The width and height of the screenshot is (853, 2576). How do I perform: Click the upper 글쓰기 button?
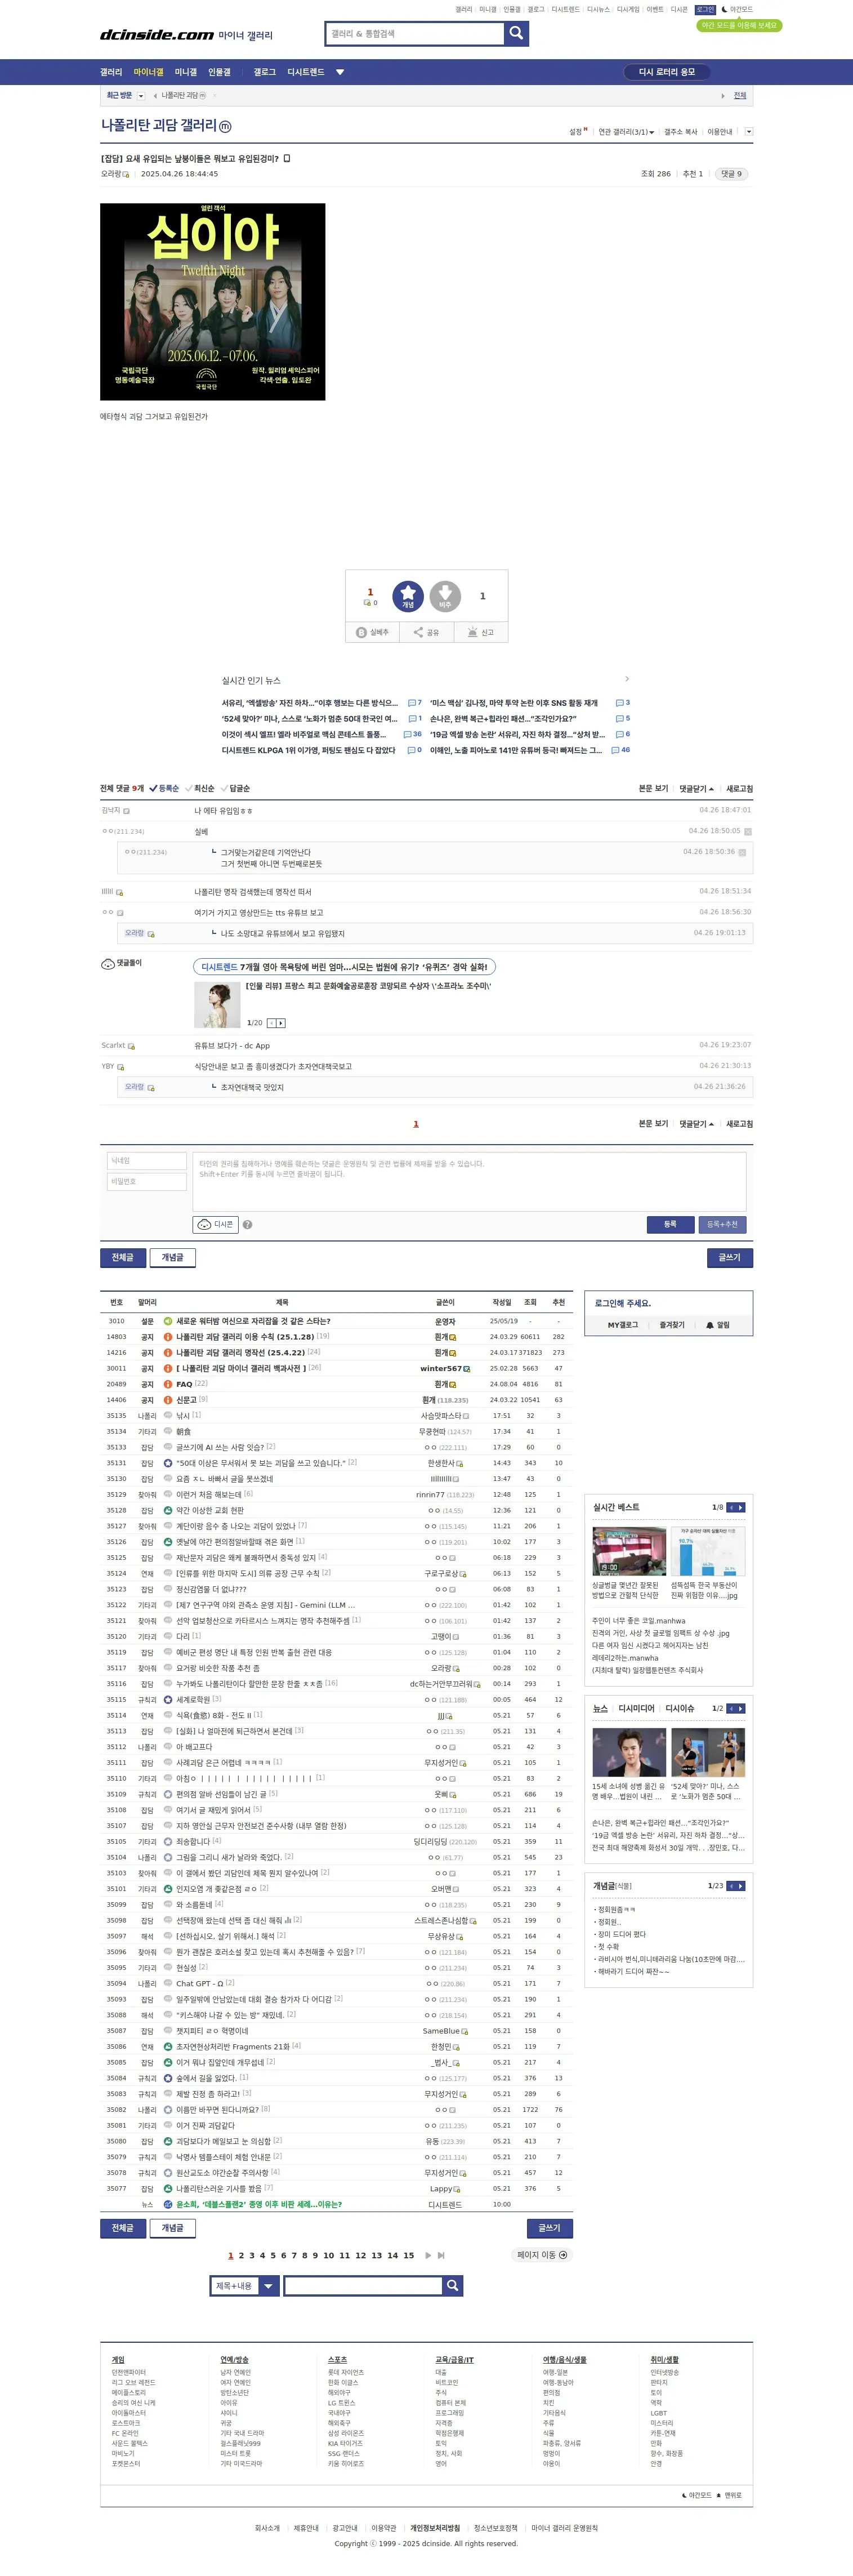[730, 1257]
